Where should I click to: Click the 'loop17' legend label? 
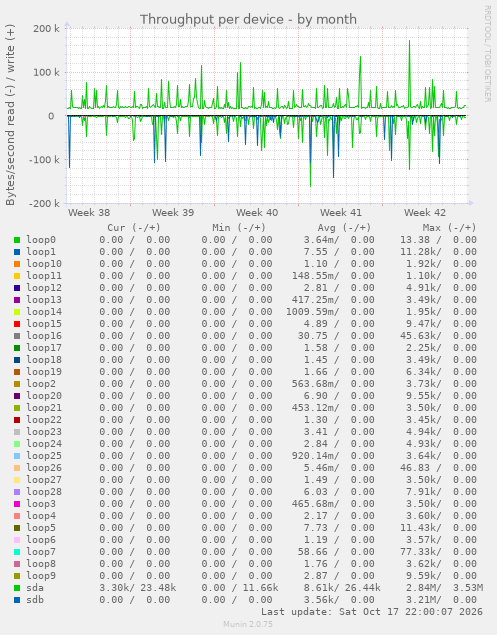[44, 348]
